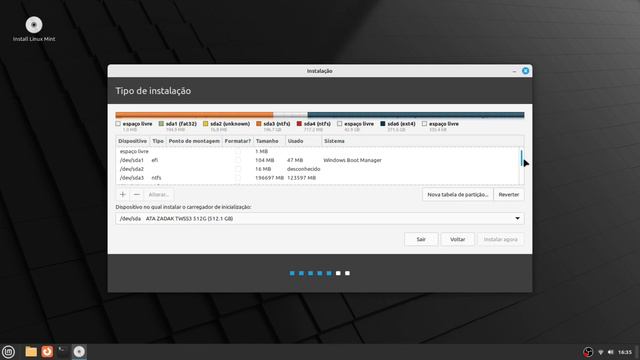Click the sda4 (ntfs) red legend swatch
The height and width of the screenshot is (360, 640).
[x=299, y=124]
